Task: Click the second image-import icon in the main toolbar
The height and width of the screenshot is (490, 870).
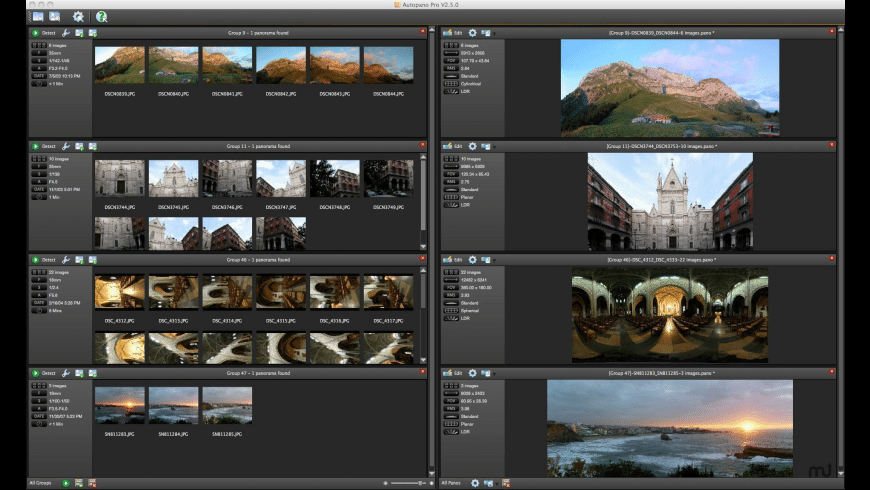Action: [55, 17]
